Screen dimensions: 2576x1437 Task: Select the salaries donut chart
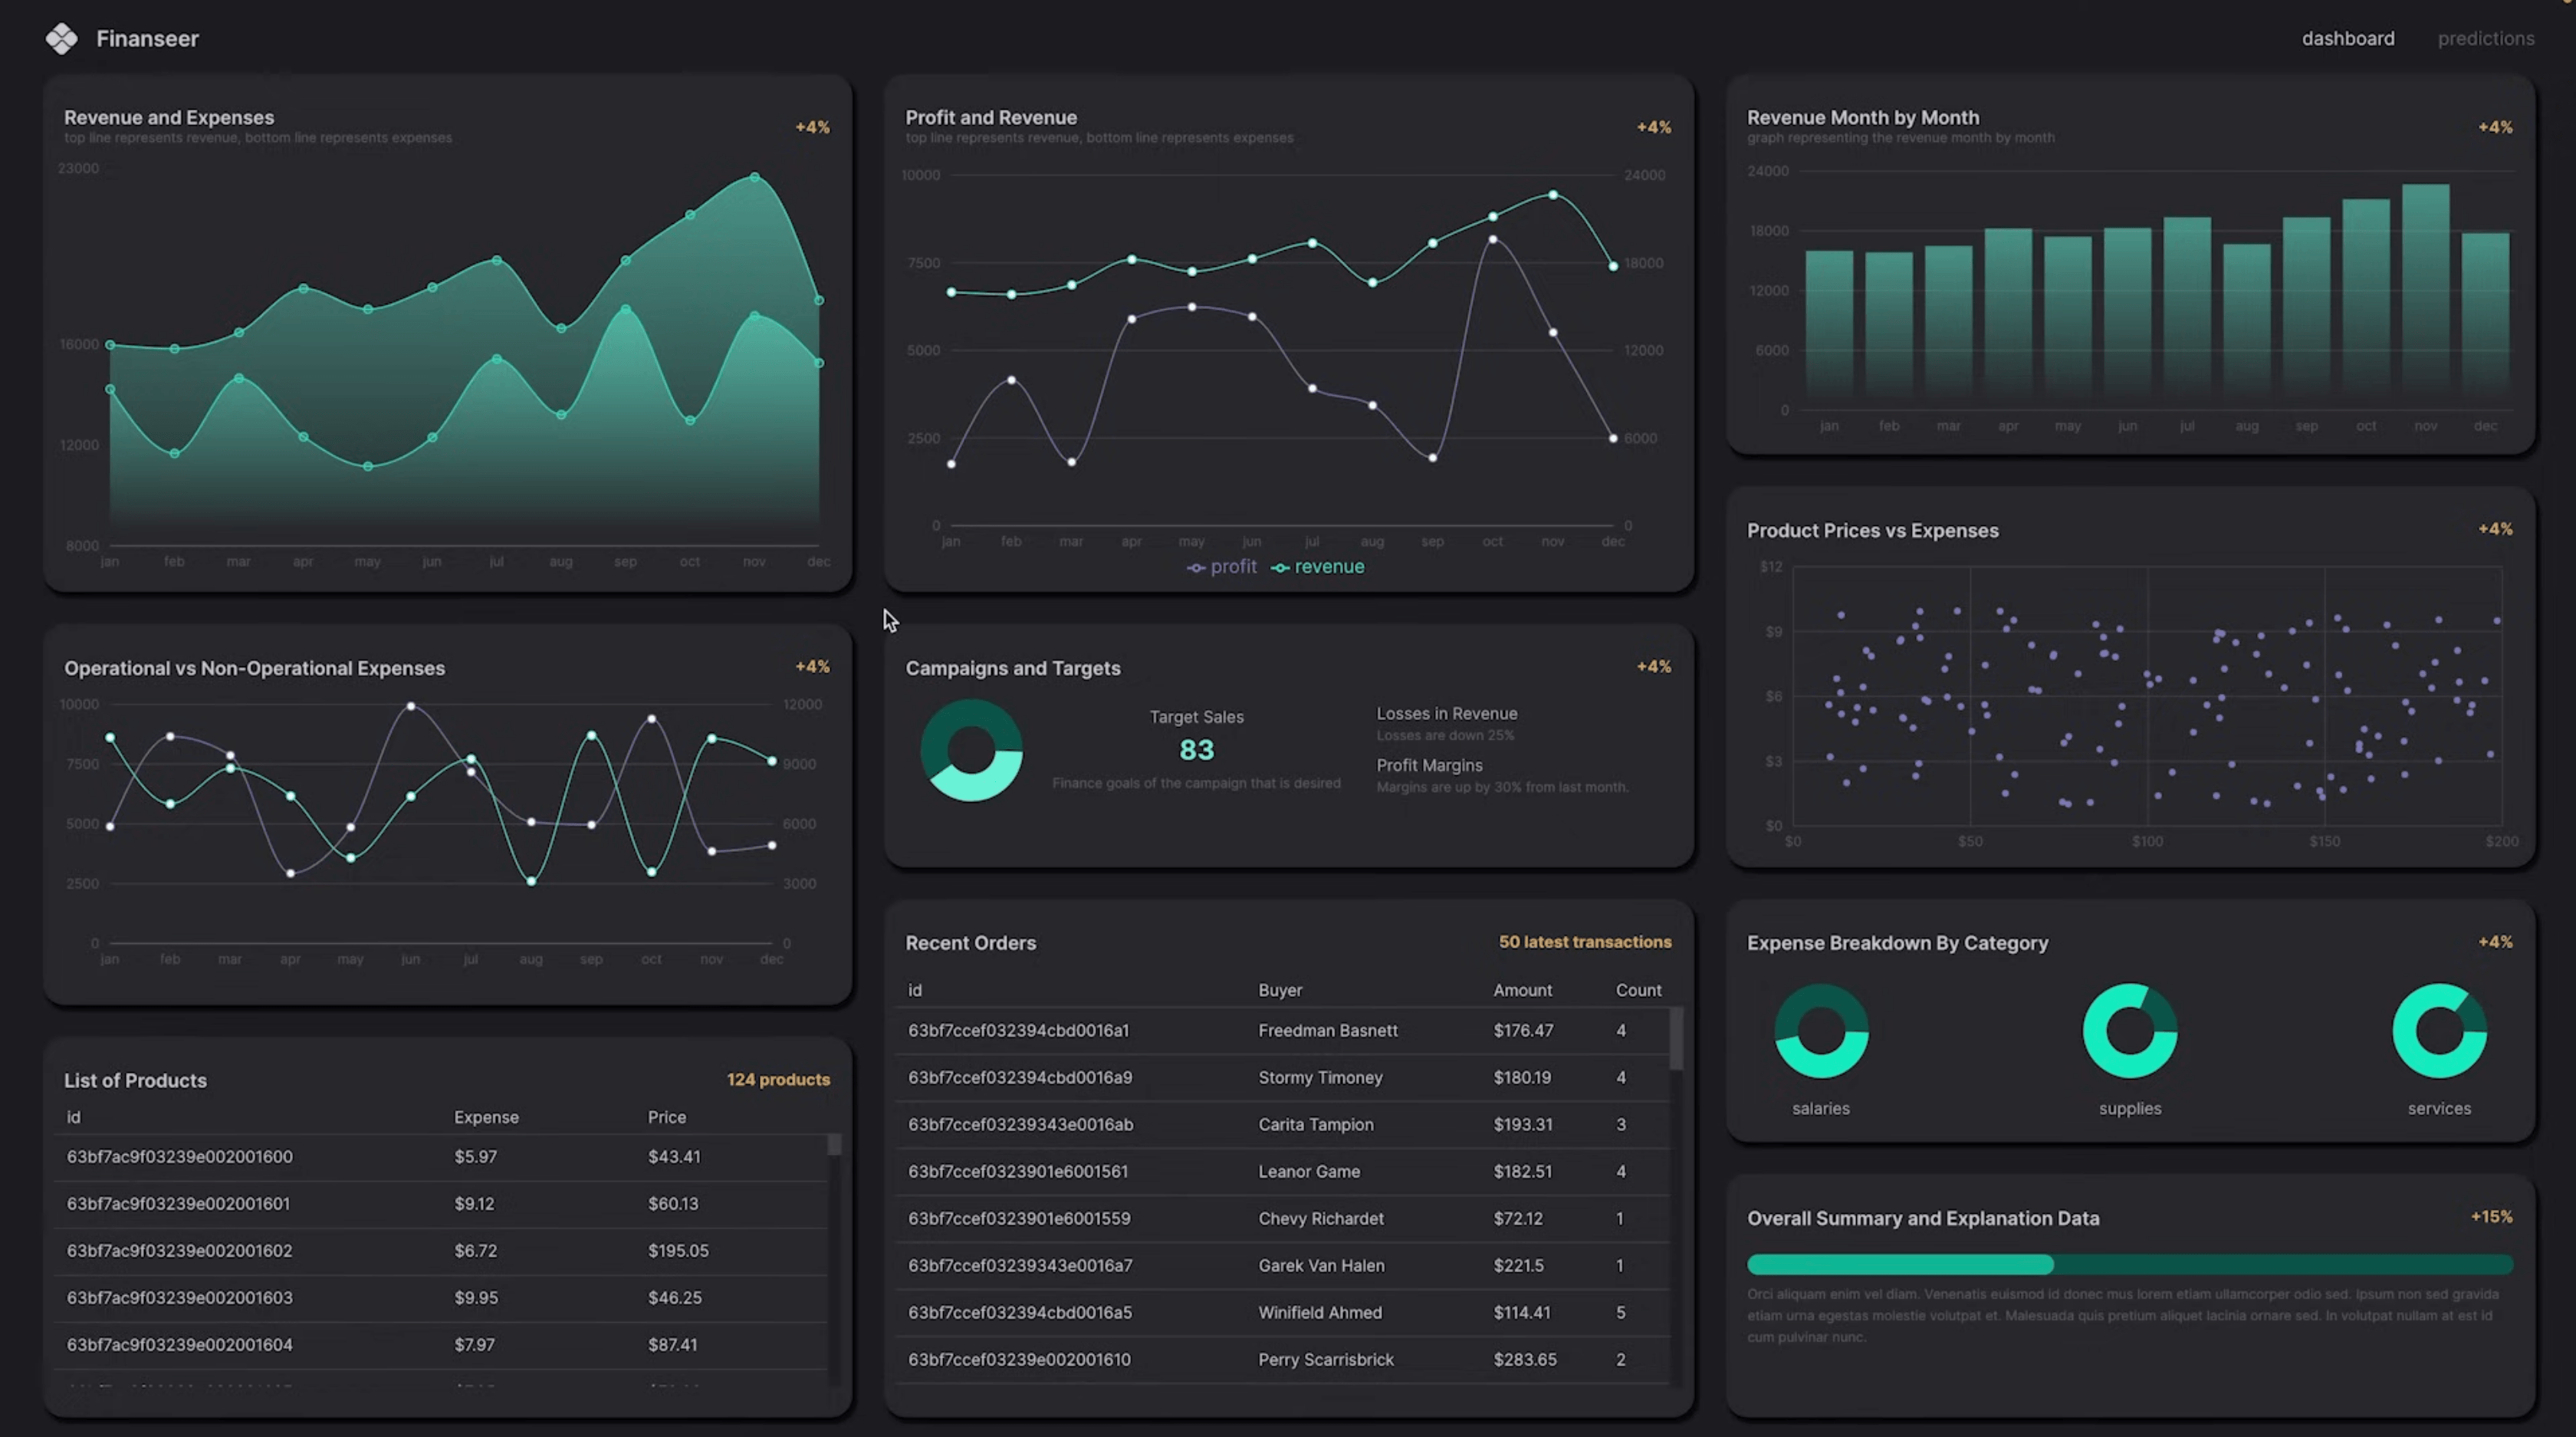1821,1031
